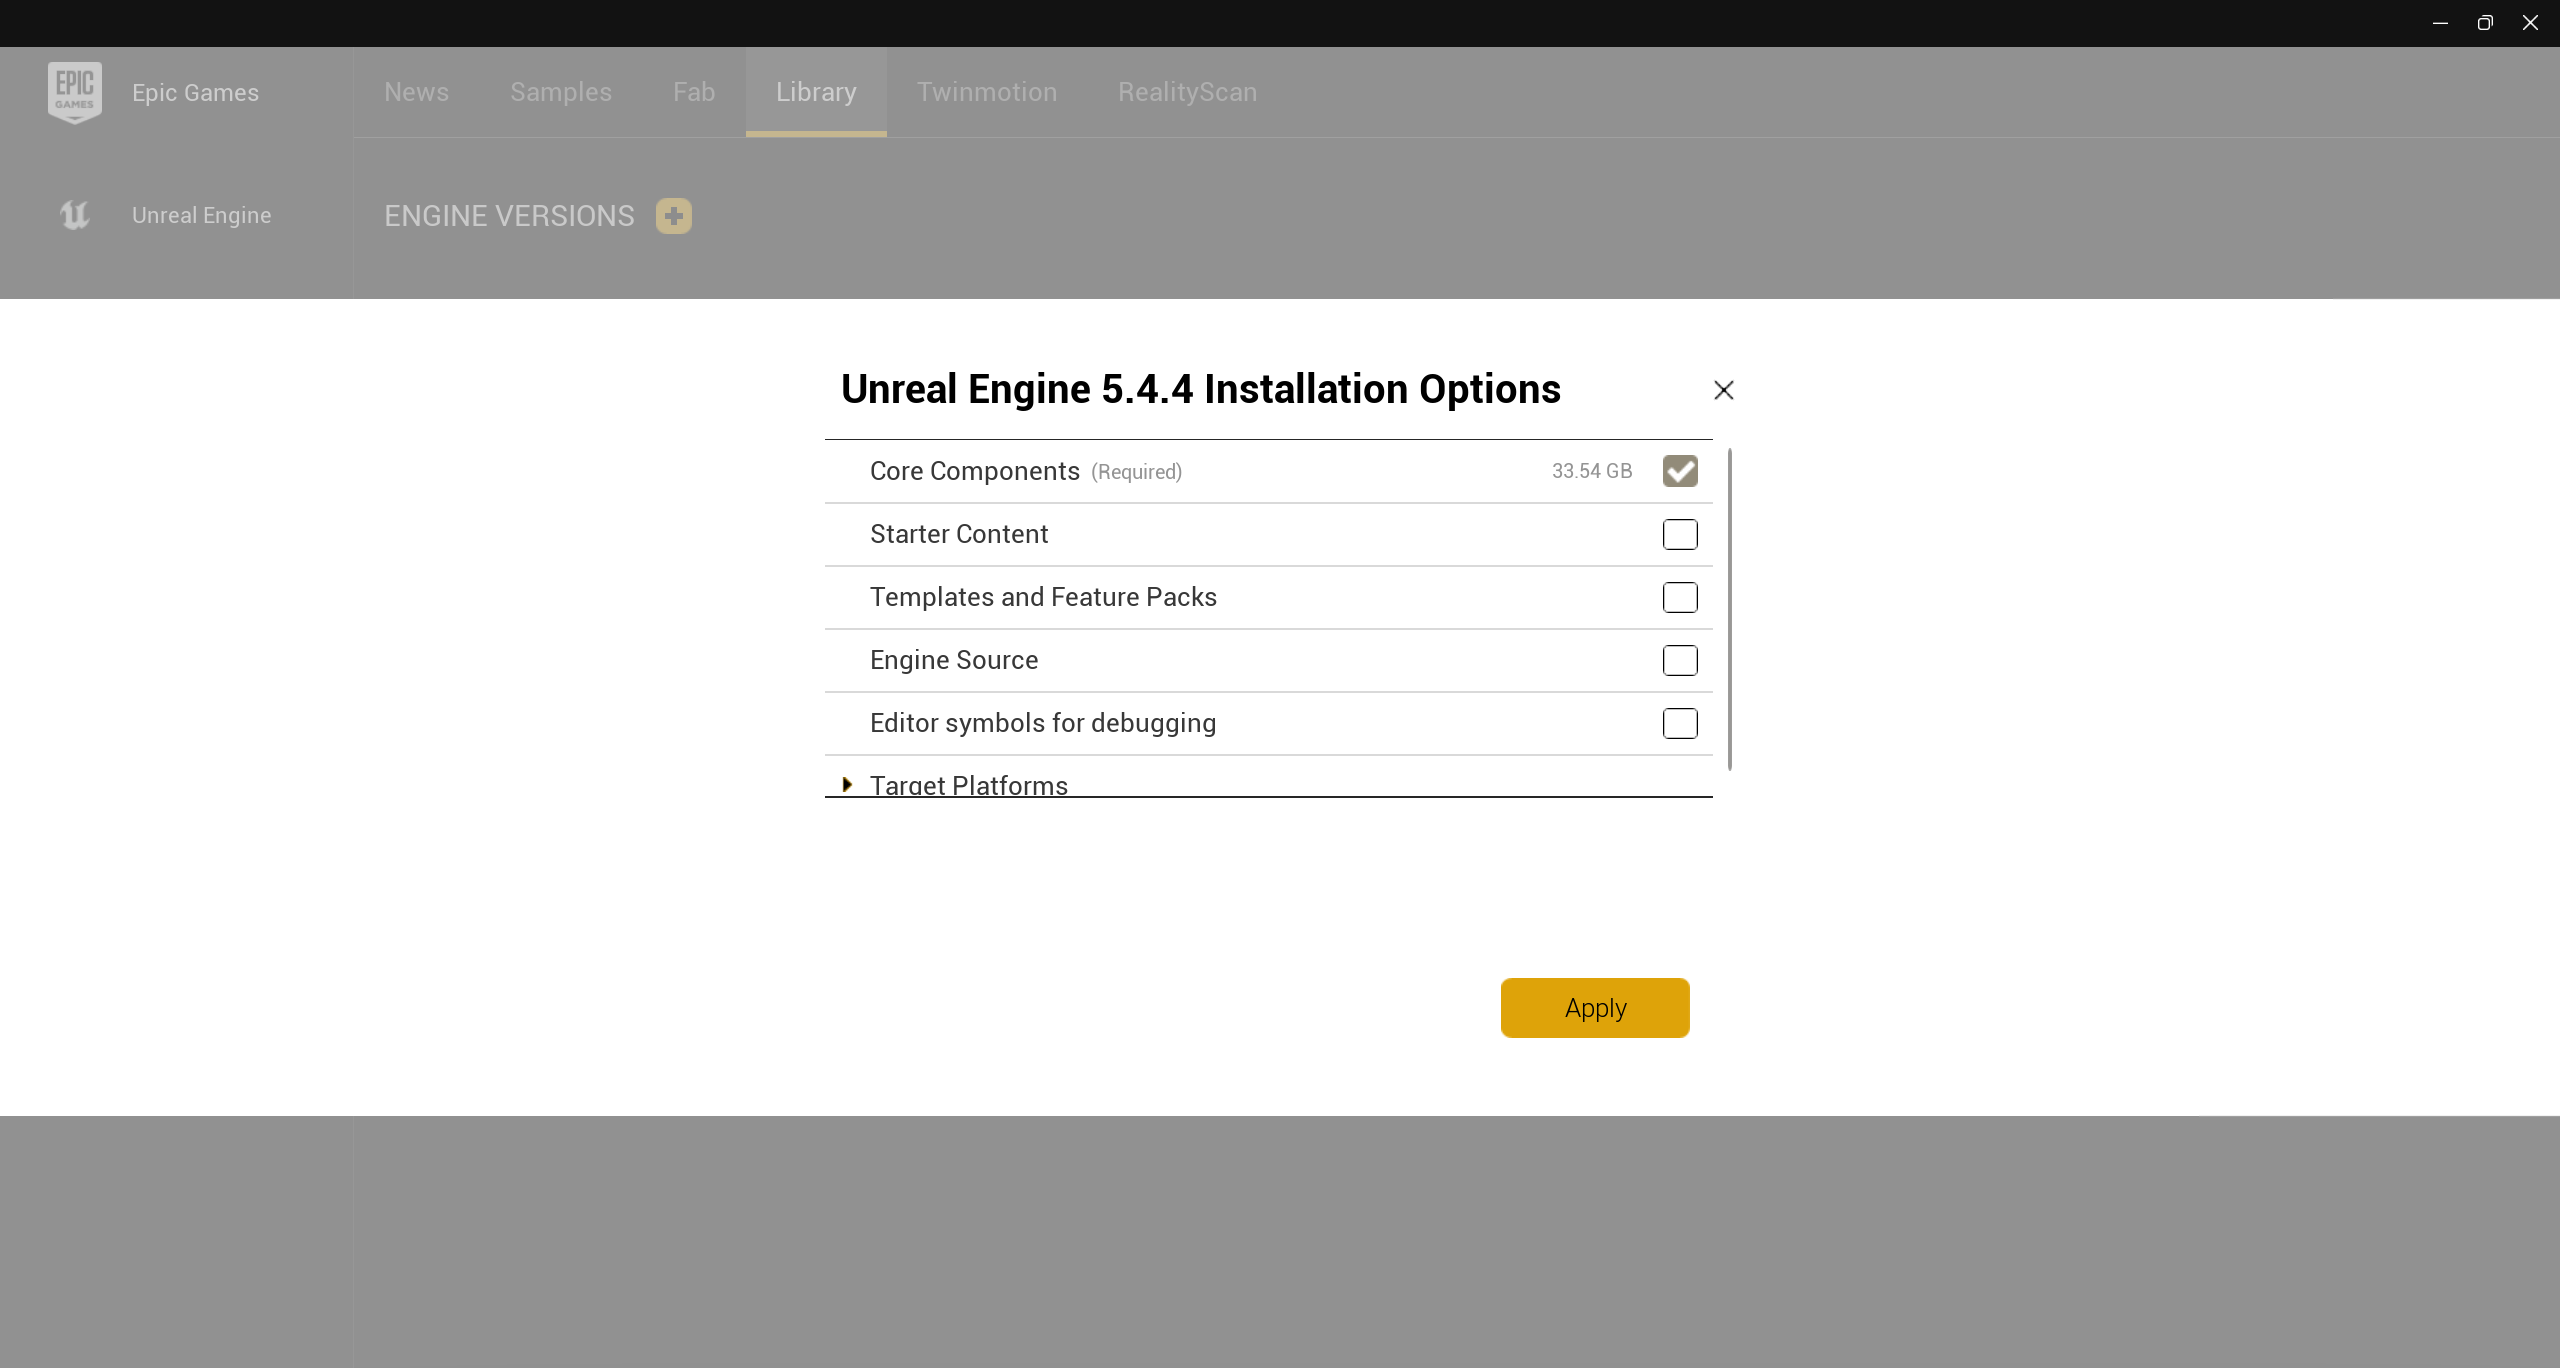This screenshot has width=2560, height=1368.
Task: Click the options list vertical scrollbar
Action: (x=1730, y=610)
